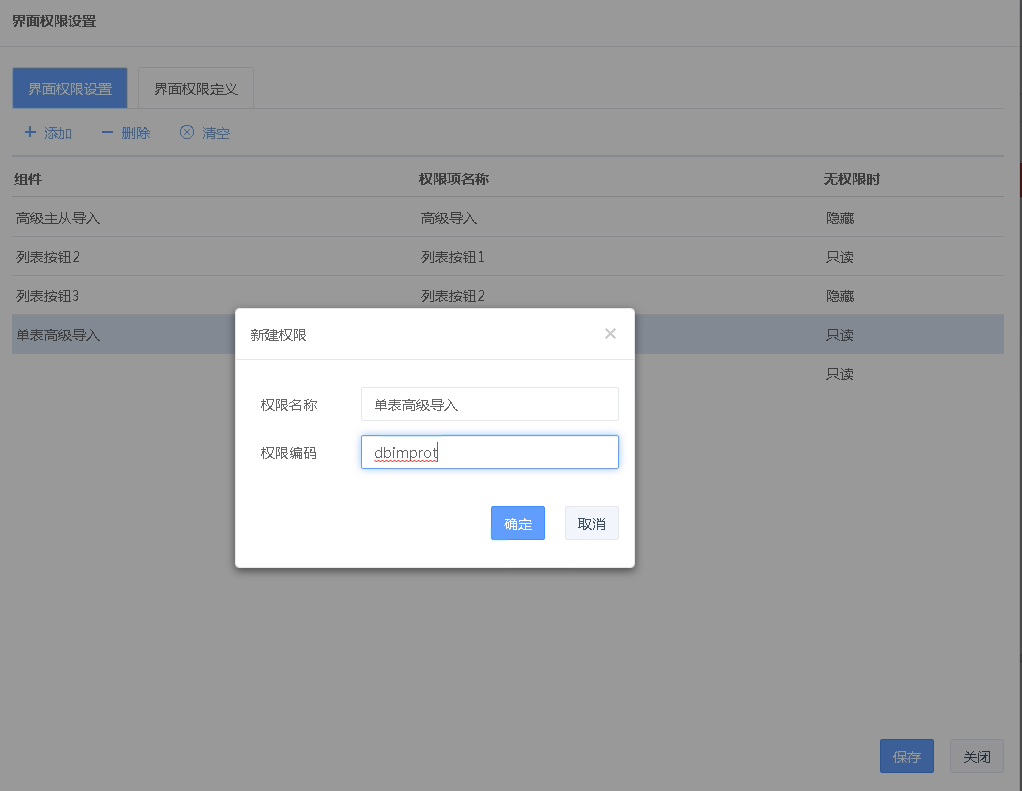Screen dimensions: 1022x791
Task: Close the 新建权限 dialog with X
Action: [610, 334]
